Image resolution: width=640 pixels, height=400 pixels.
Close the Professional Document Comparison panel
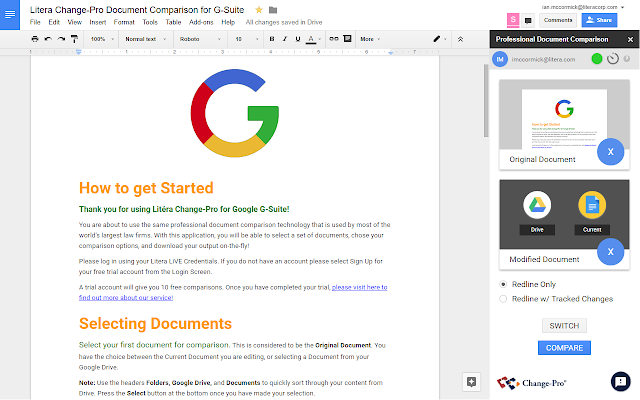click(630, 40)
